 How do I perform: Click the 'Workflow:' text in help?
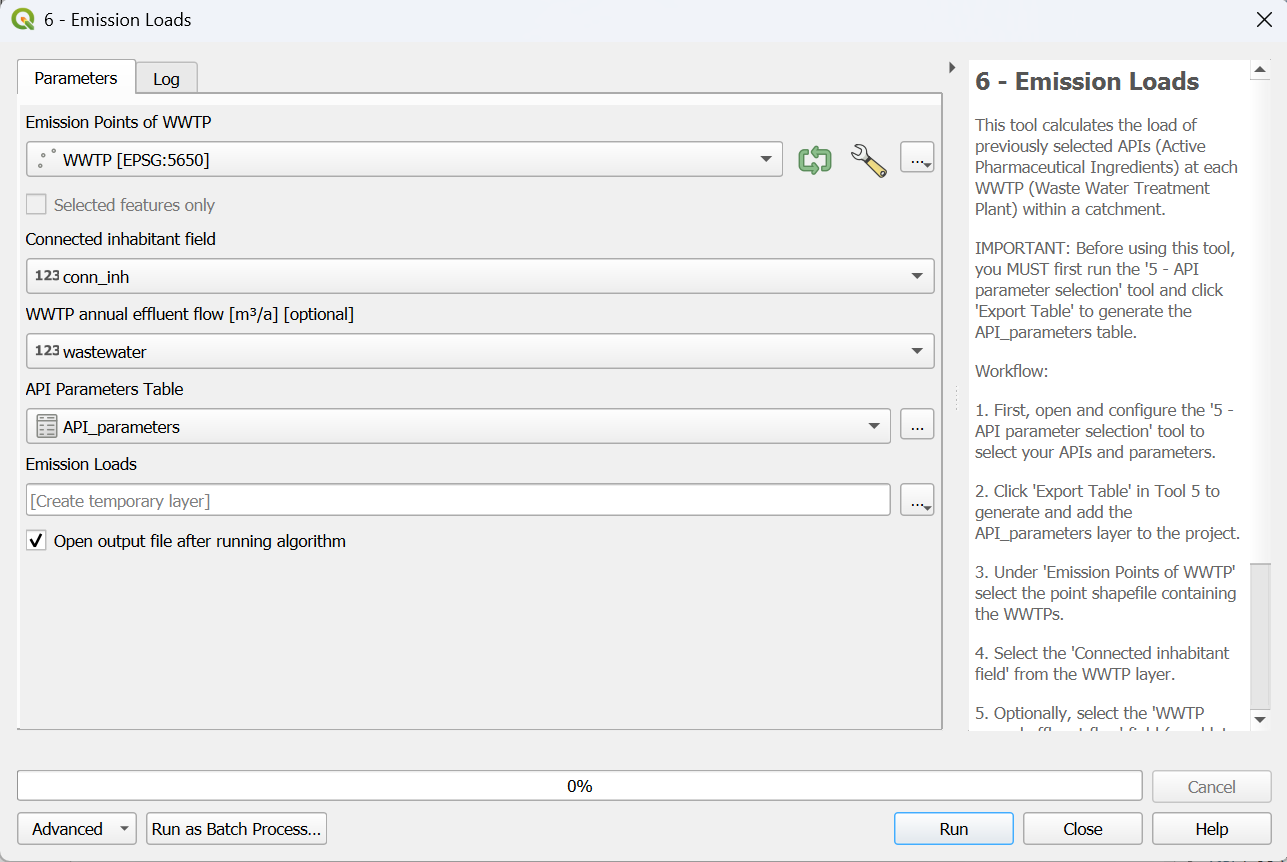pyautogui.click(x=1012, y=371)
